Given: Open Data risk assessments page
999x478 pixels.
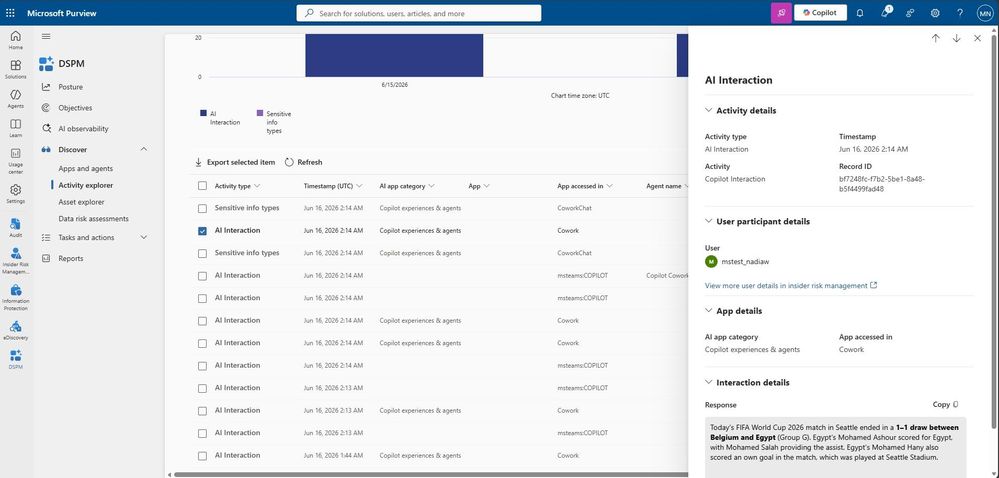Looking at the screenshot, I should click(93, 219).
